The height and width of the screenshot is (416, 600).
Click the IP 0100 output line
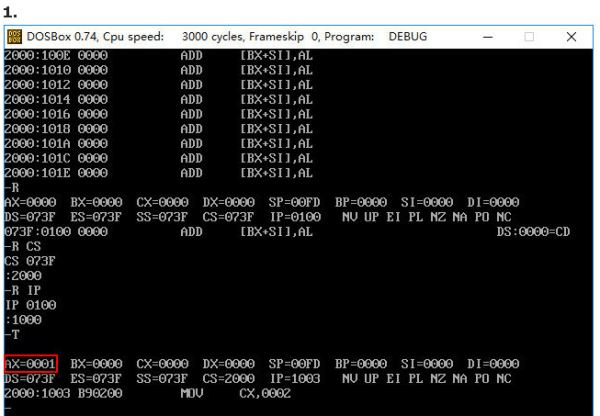[x=30, y=305]
